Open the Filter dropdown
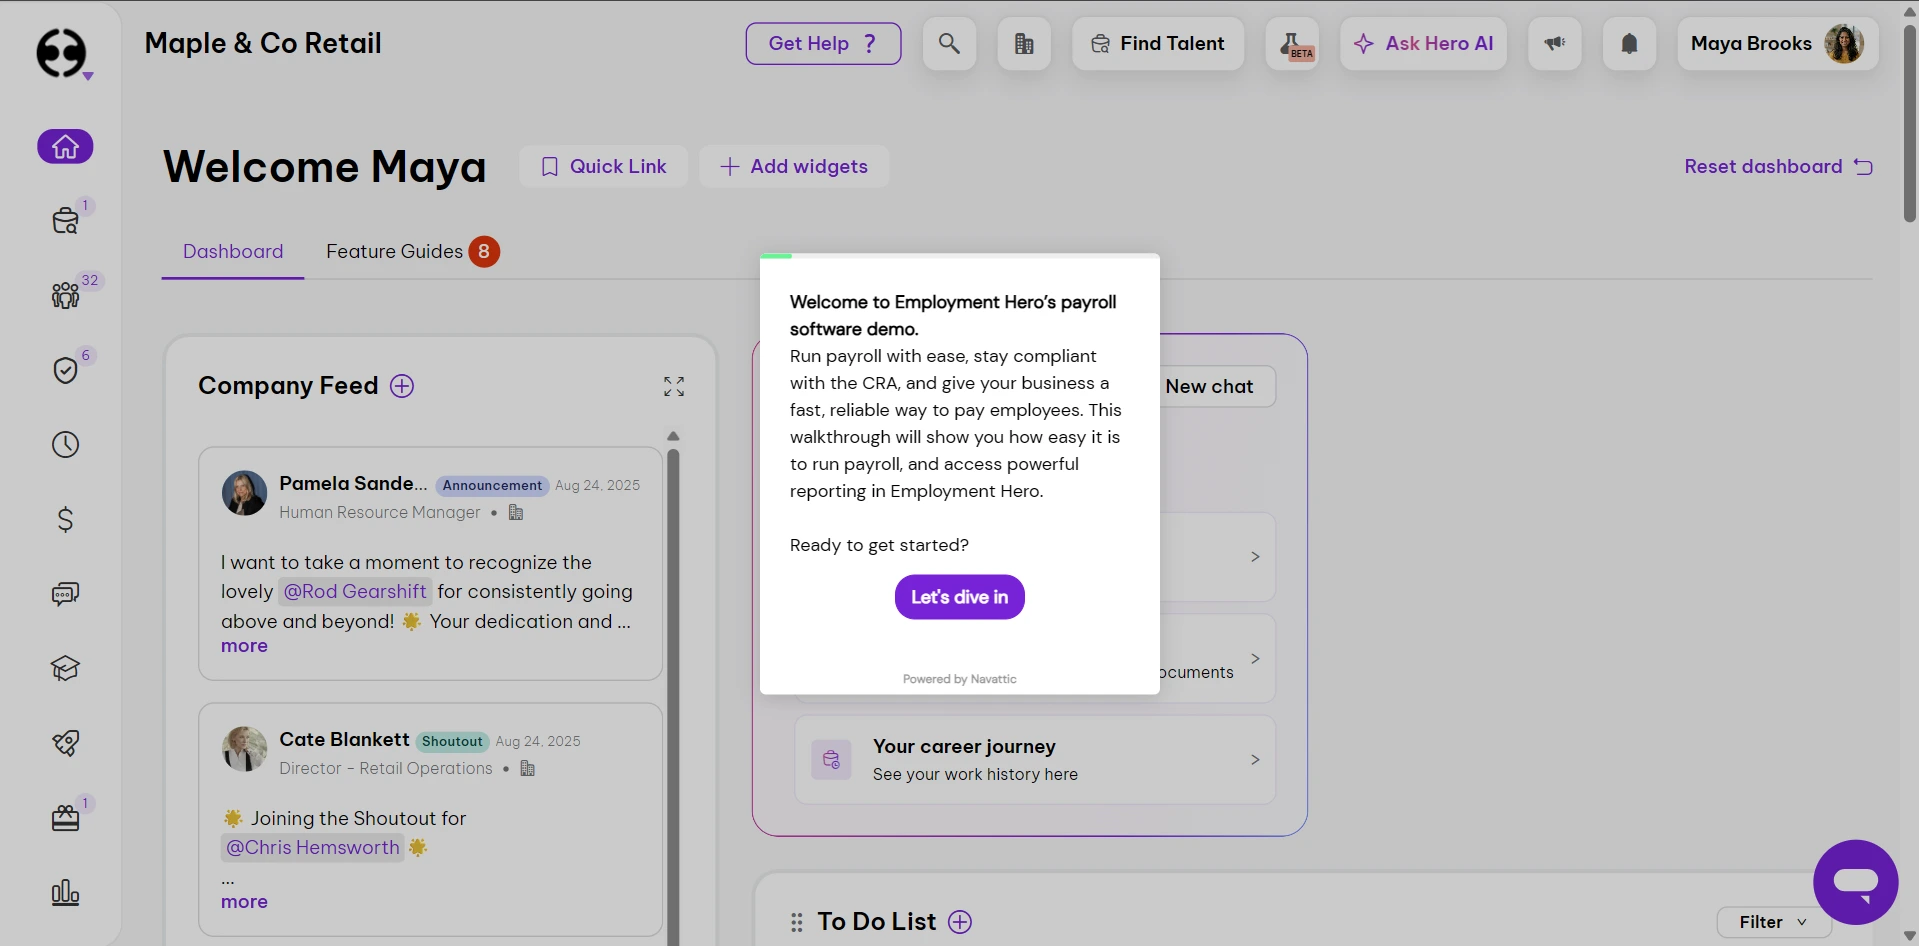The image size is (1919, 946). coord(1772,922)
